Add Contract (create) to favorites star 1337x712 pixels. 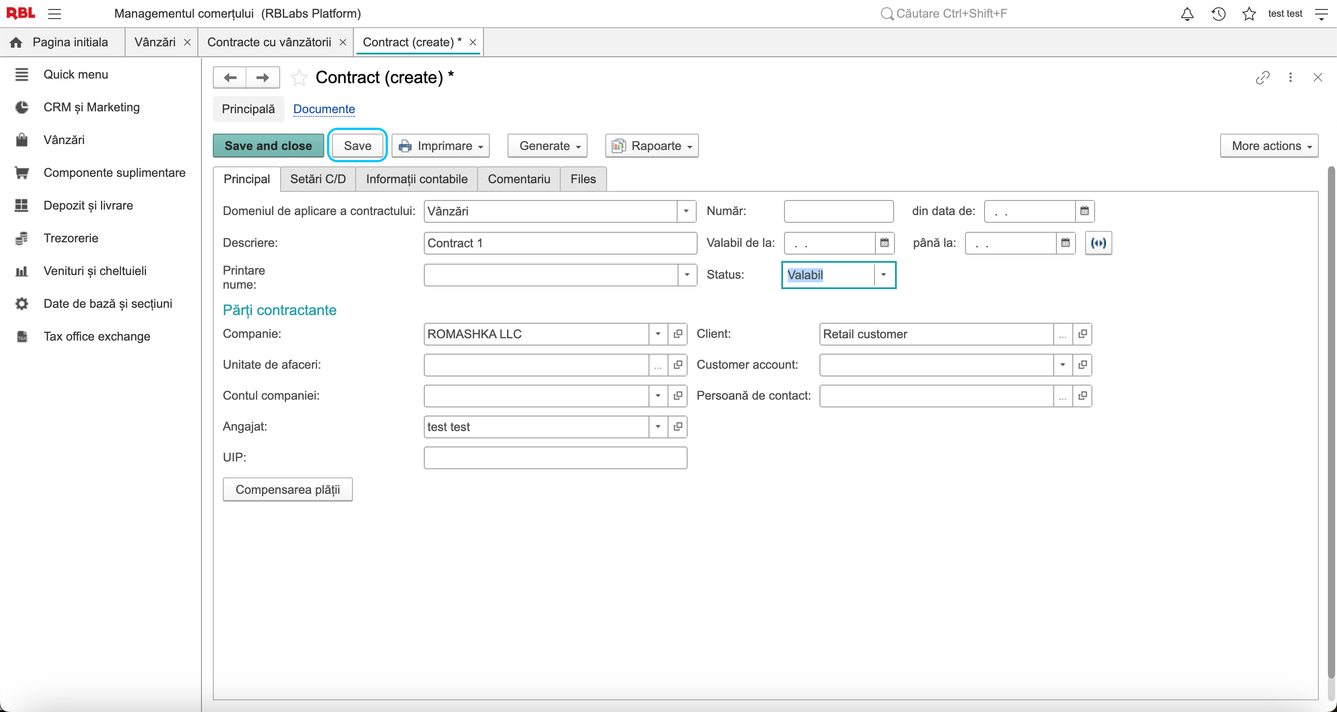tap(299, 78)
